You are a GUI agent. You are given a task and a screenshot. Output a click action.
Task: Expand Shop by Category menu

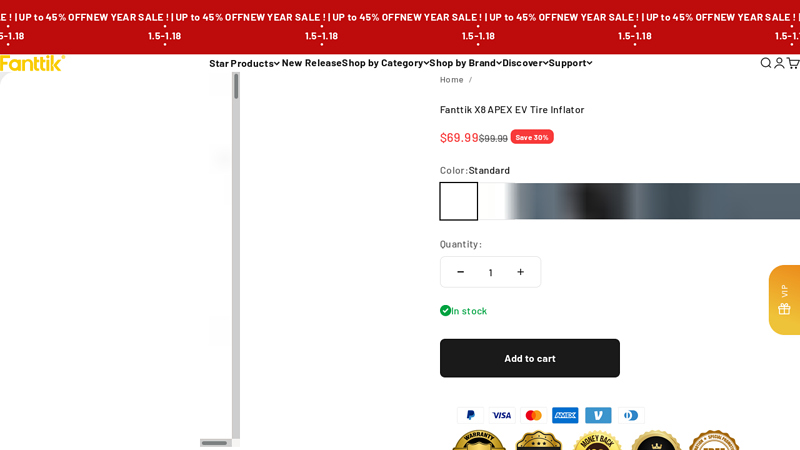coord(385,63)
